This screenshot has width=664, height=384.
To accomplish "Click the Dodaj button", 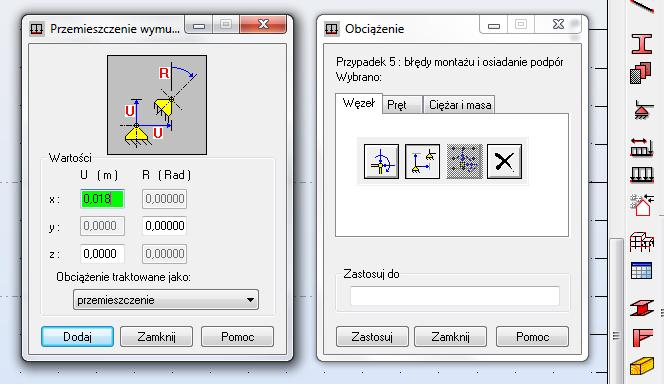I will tap(77, 337).
